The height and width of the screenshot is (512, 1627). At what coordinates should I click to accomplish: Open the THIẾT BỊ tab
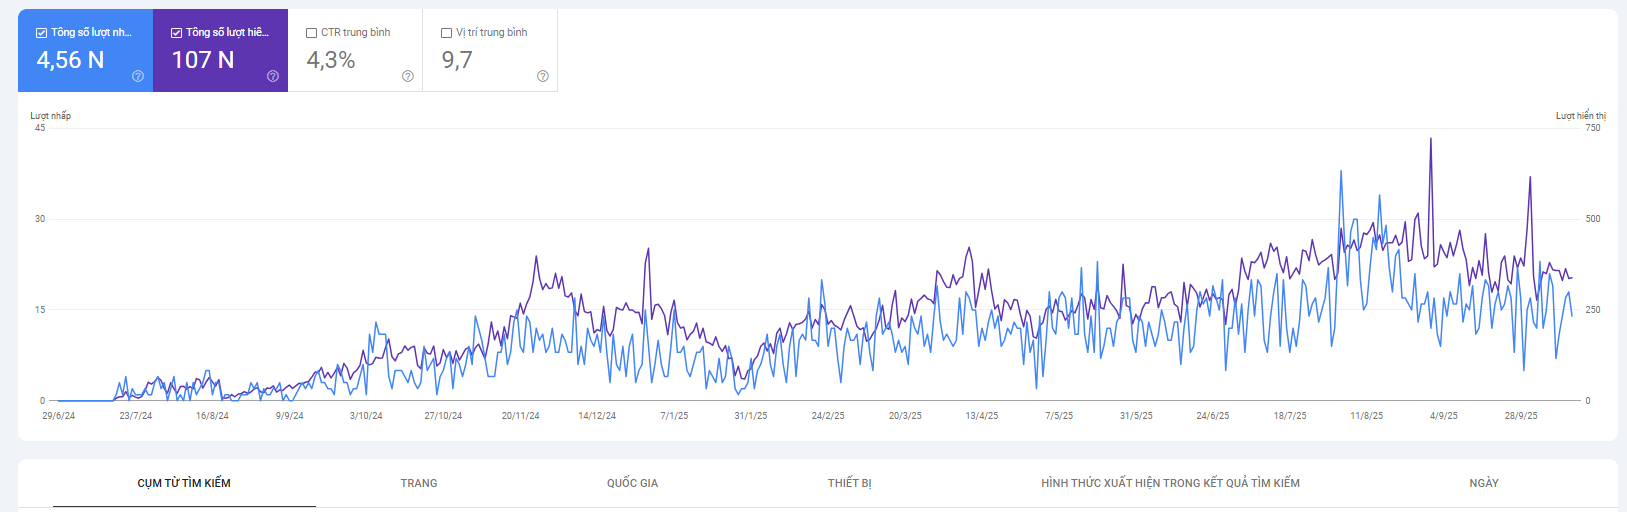coord(849,483)
